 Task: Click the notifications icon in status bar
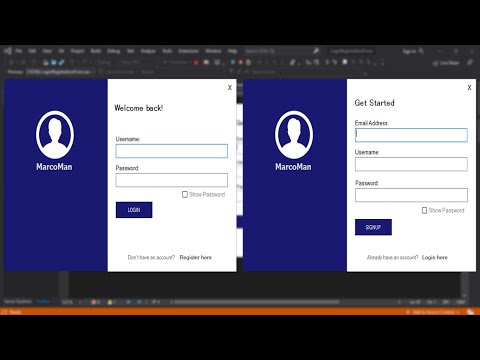tap(470, 312)
